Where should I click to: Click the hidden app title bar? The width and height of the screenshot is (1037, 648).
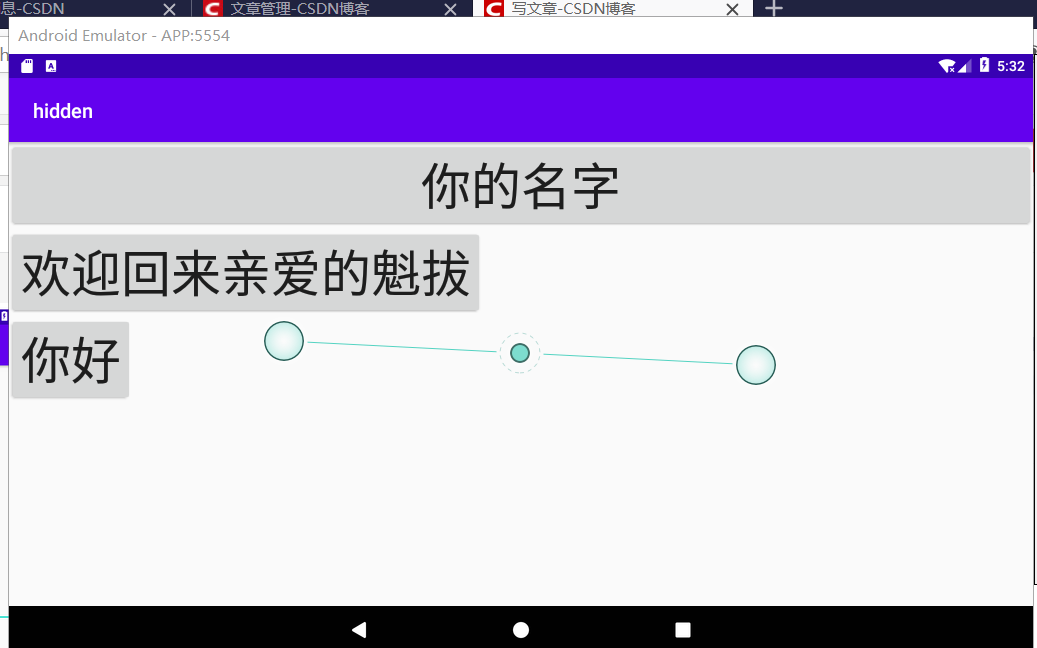63,111
